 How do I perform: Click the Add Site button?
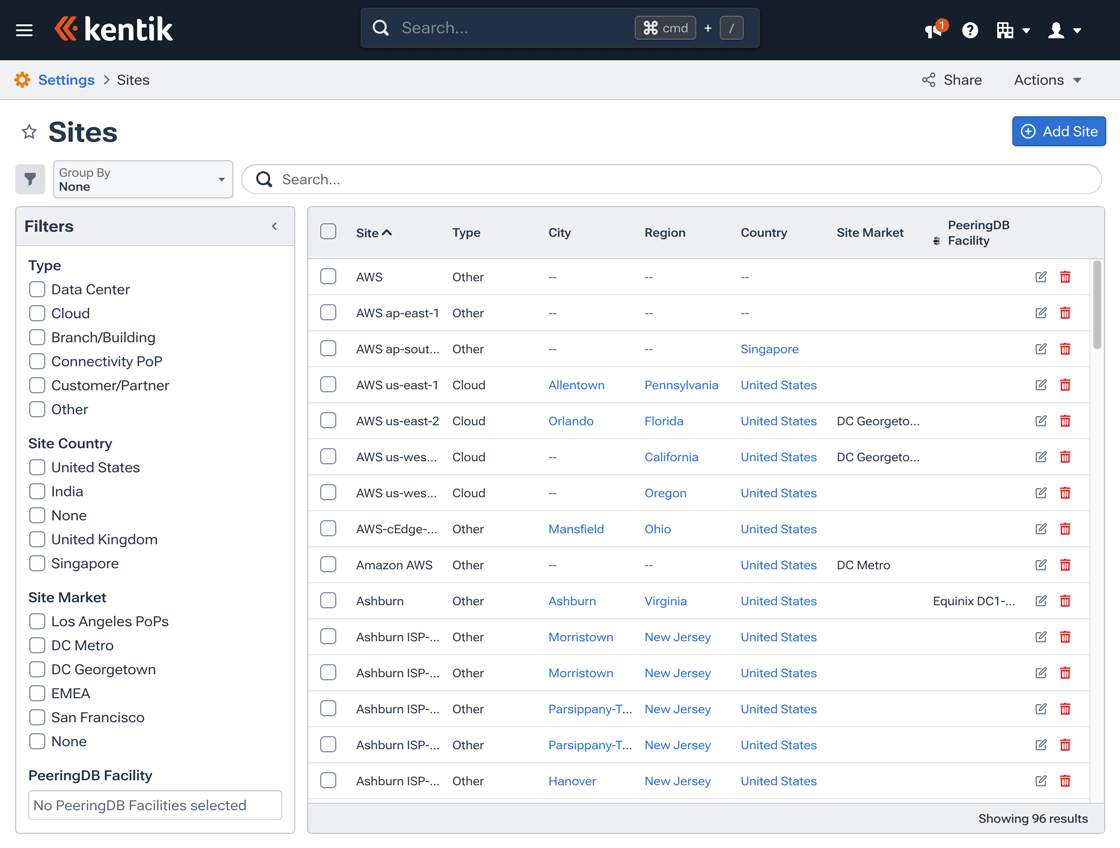[x=1059, y=131]
